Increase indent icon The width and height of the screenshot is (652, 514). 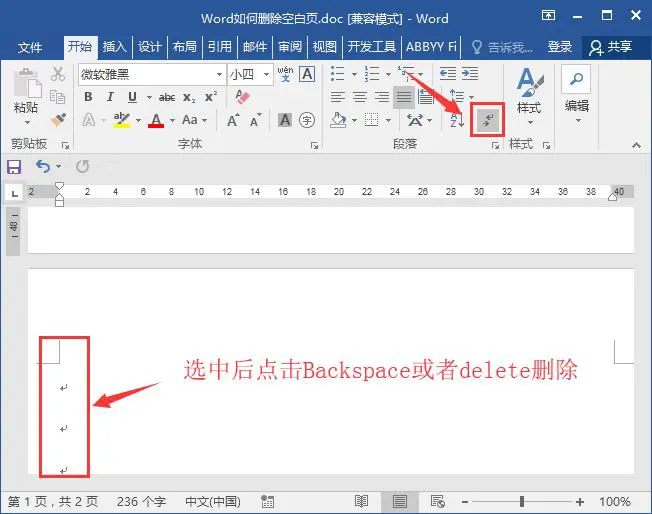(x=470, y=74)
